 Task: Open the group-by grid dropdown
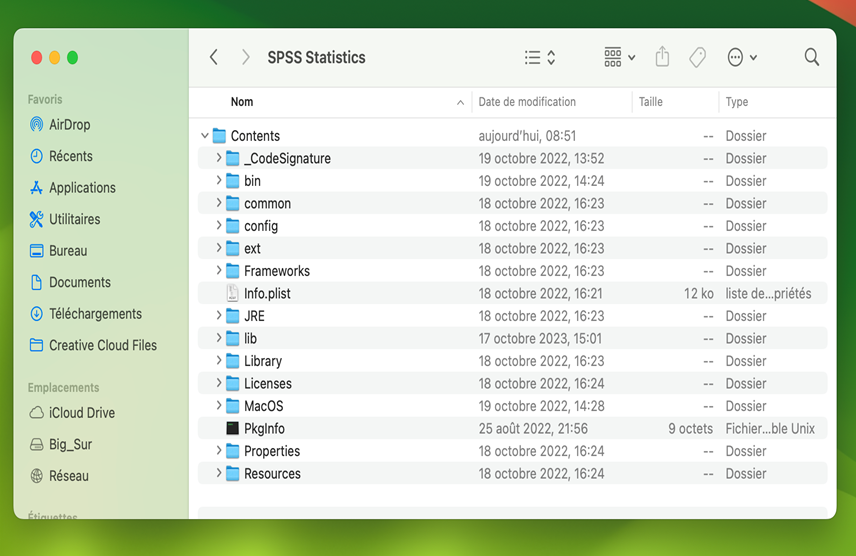click(x=619, y=58)
